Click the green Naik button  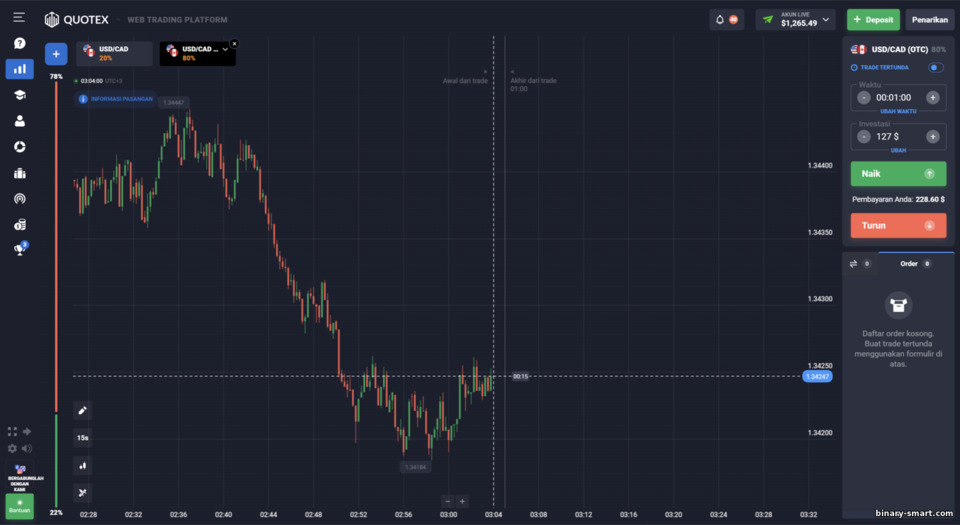898,174
